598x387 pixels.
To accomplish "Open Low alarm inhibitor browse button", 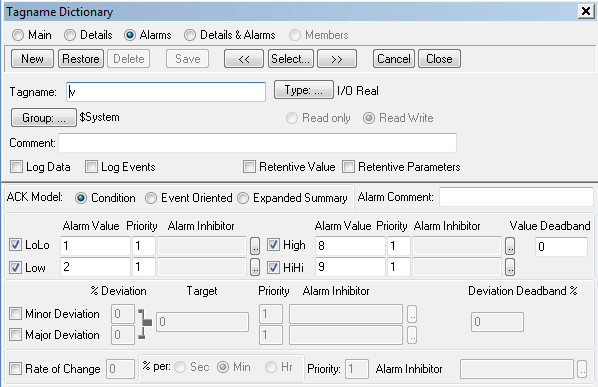I will point(255,267).
